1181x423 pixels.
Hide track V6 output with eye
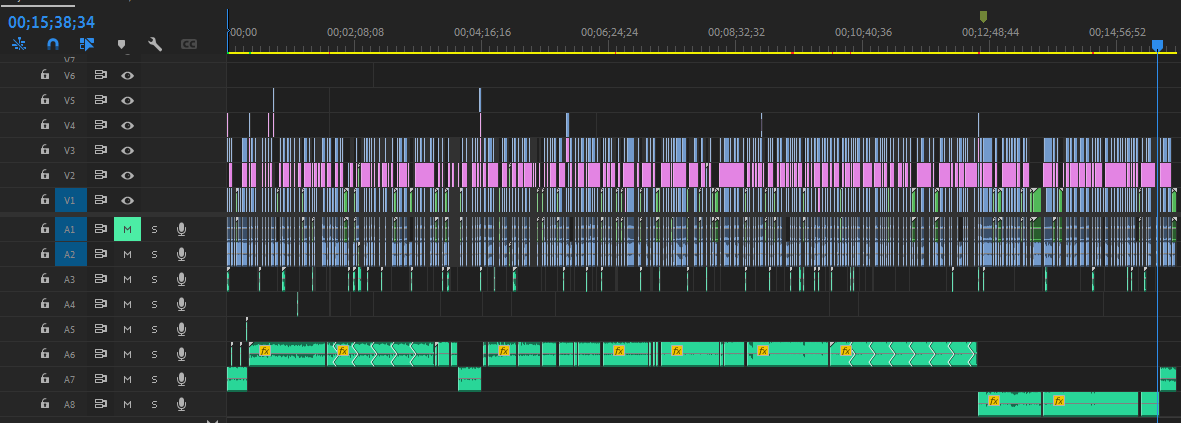point(128,75)
